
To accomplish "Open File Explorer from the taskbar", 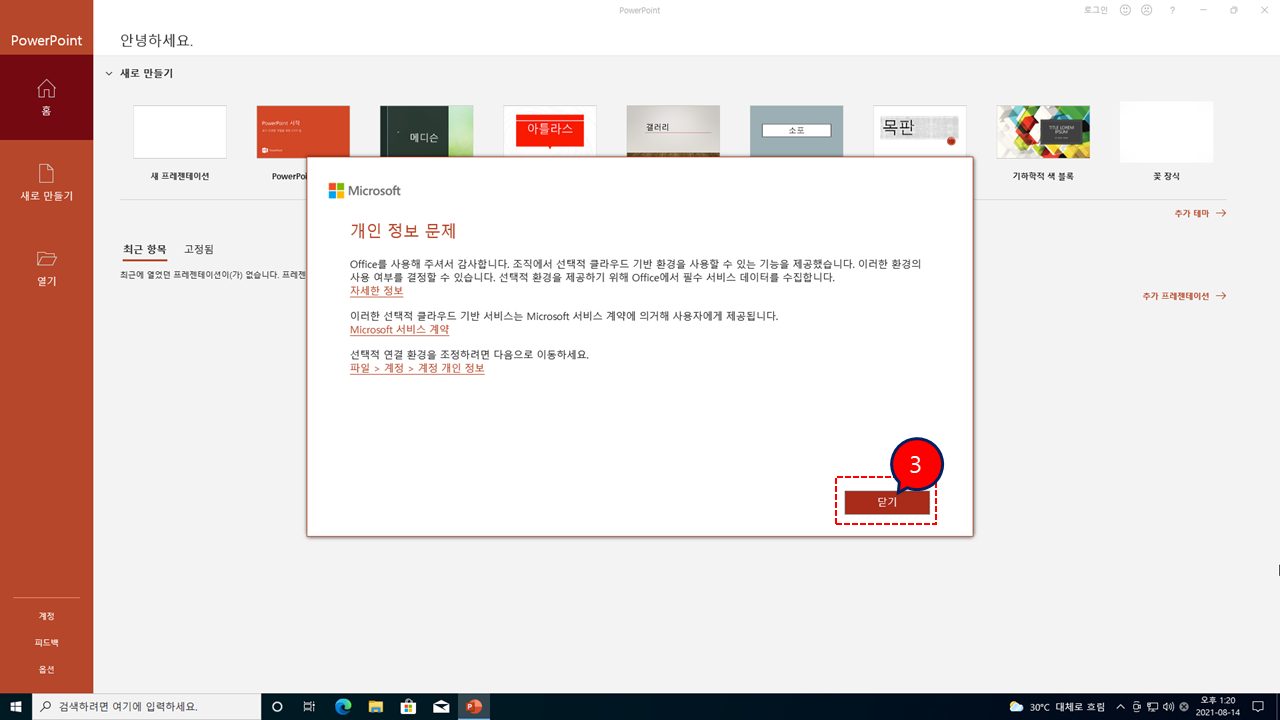I will tap(376, 706).
